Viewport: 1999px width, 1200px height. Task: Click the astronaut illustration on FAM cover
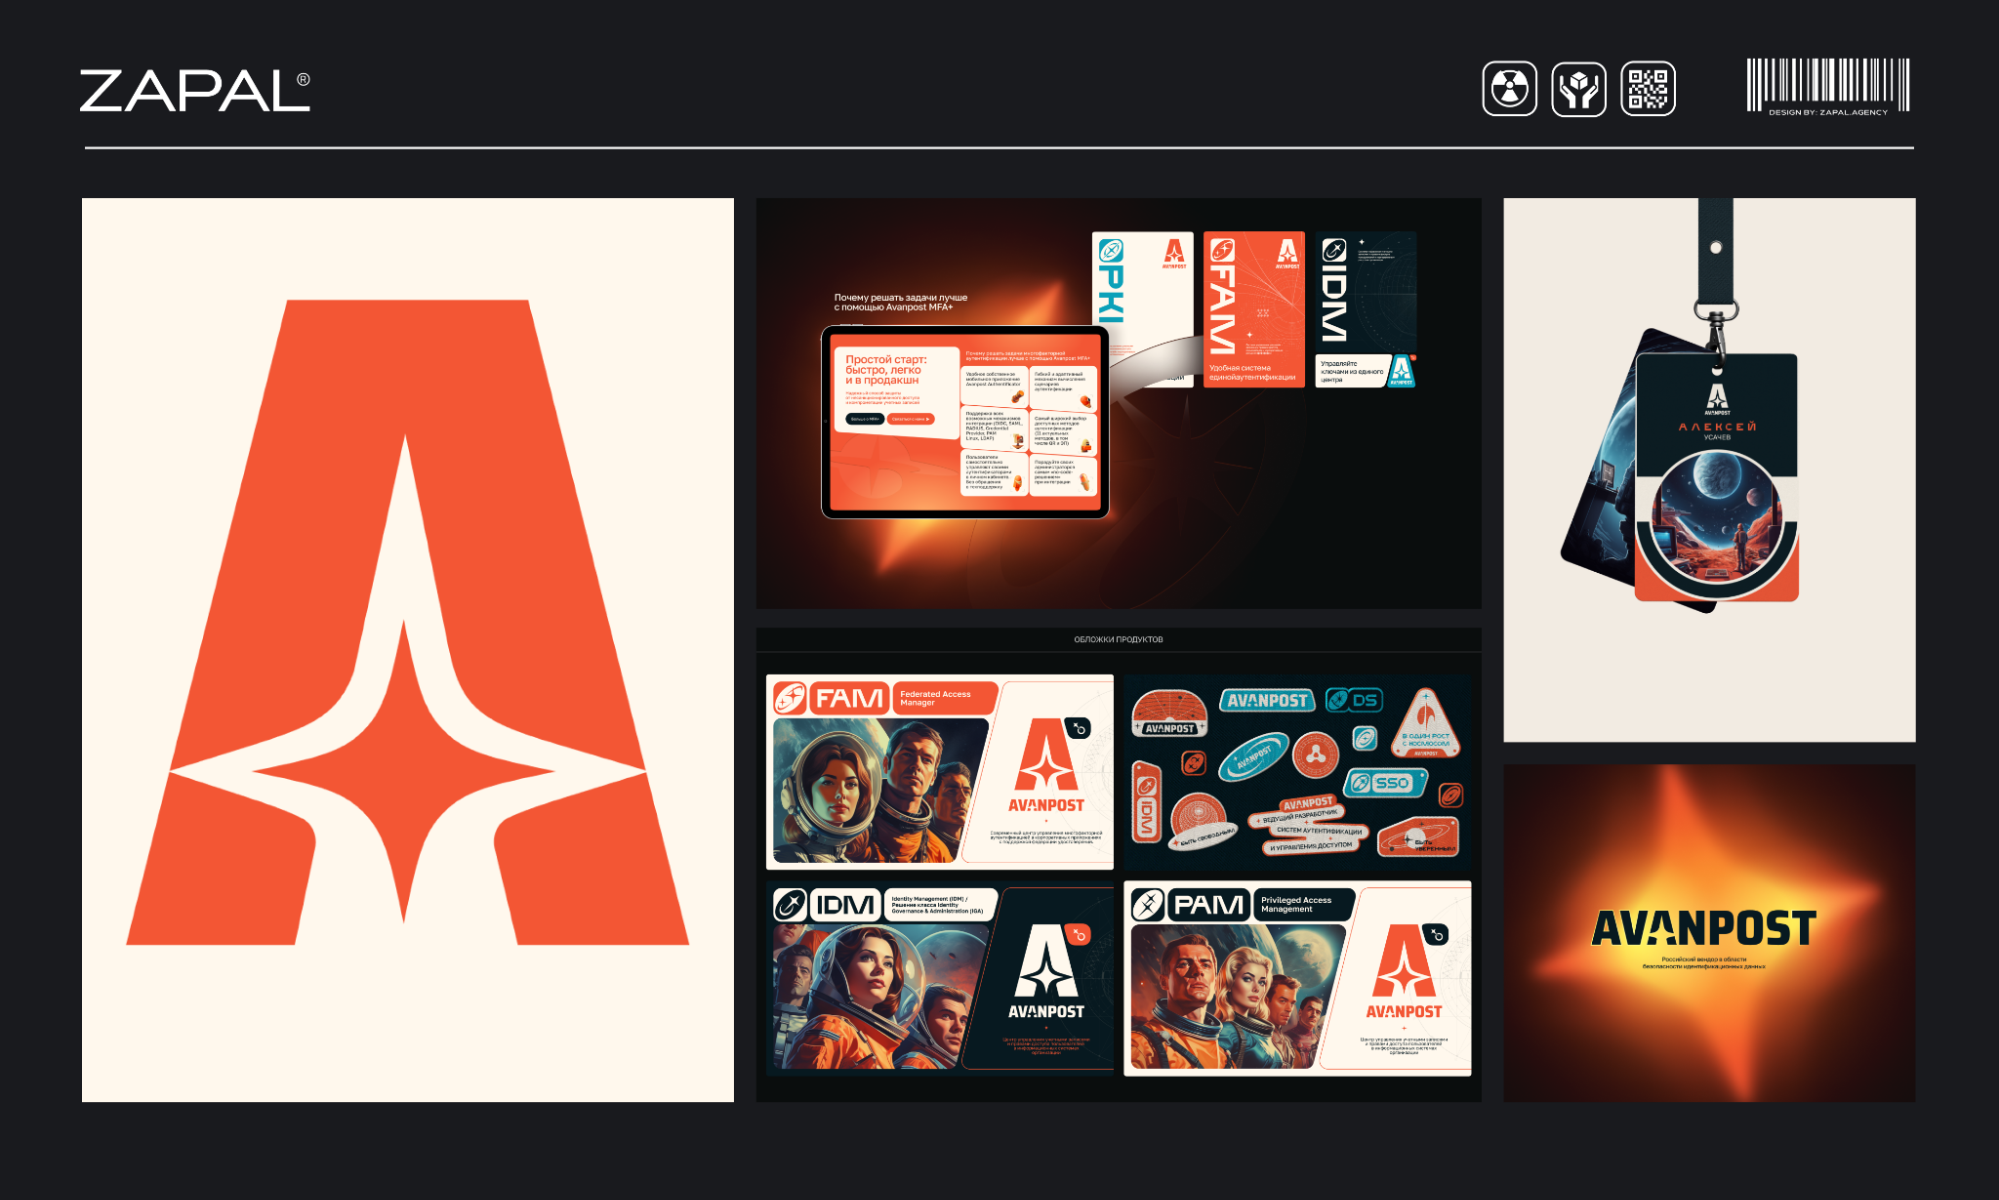click(x=879, y=790)
